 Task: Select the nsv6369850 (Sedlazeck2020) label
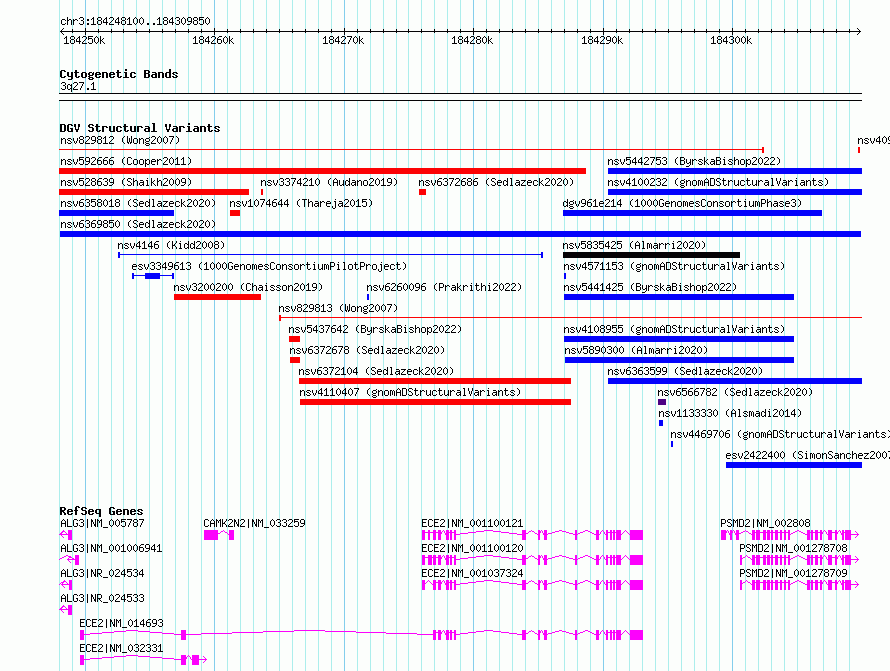coord(138,224)
